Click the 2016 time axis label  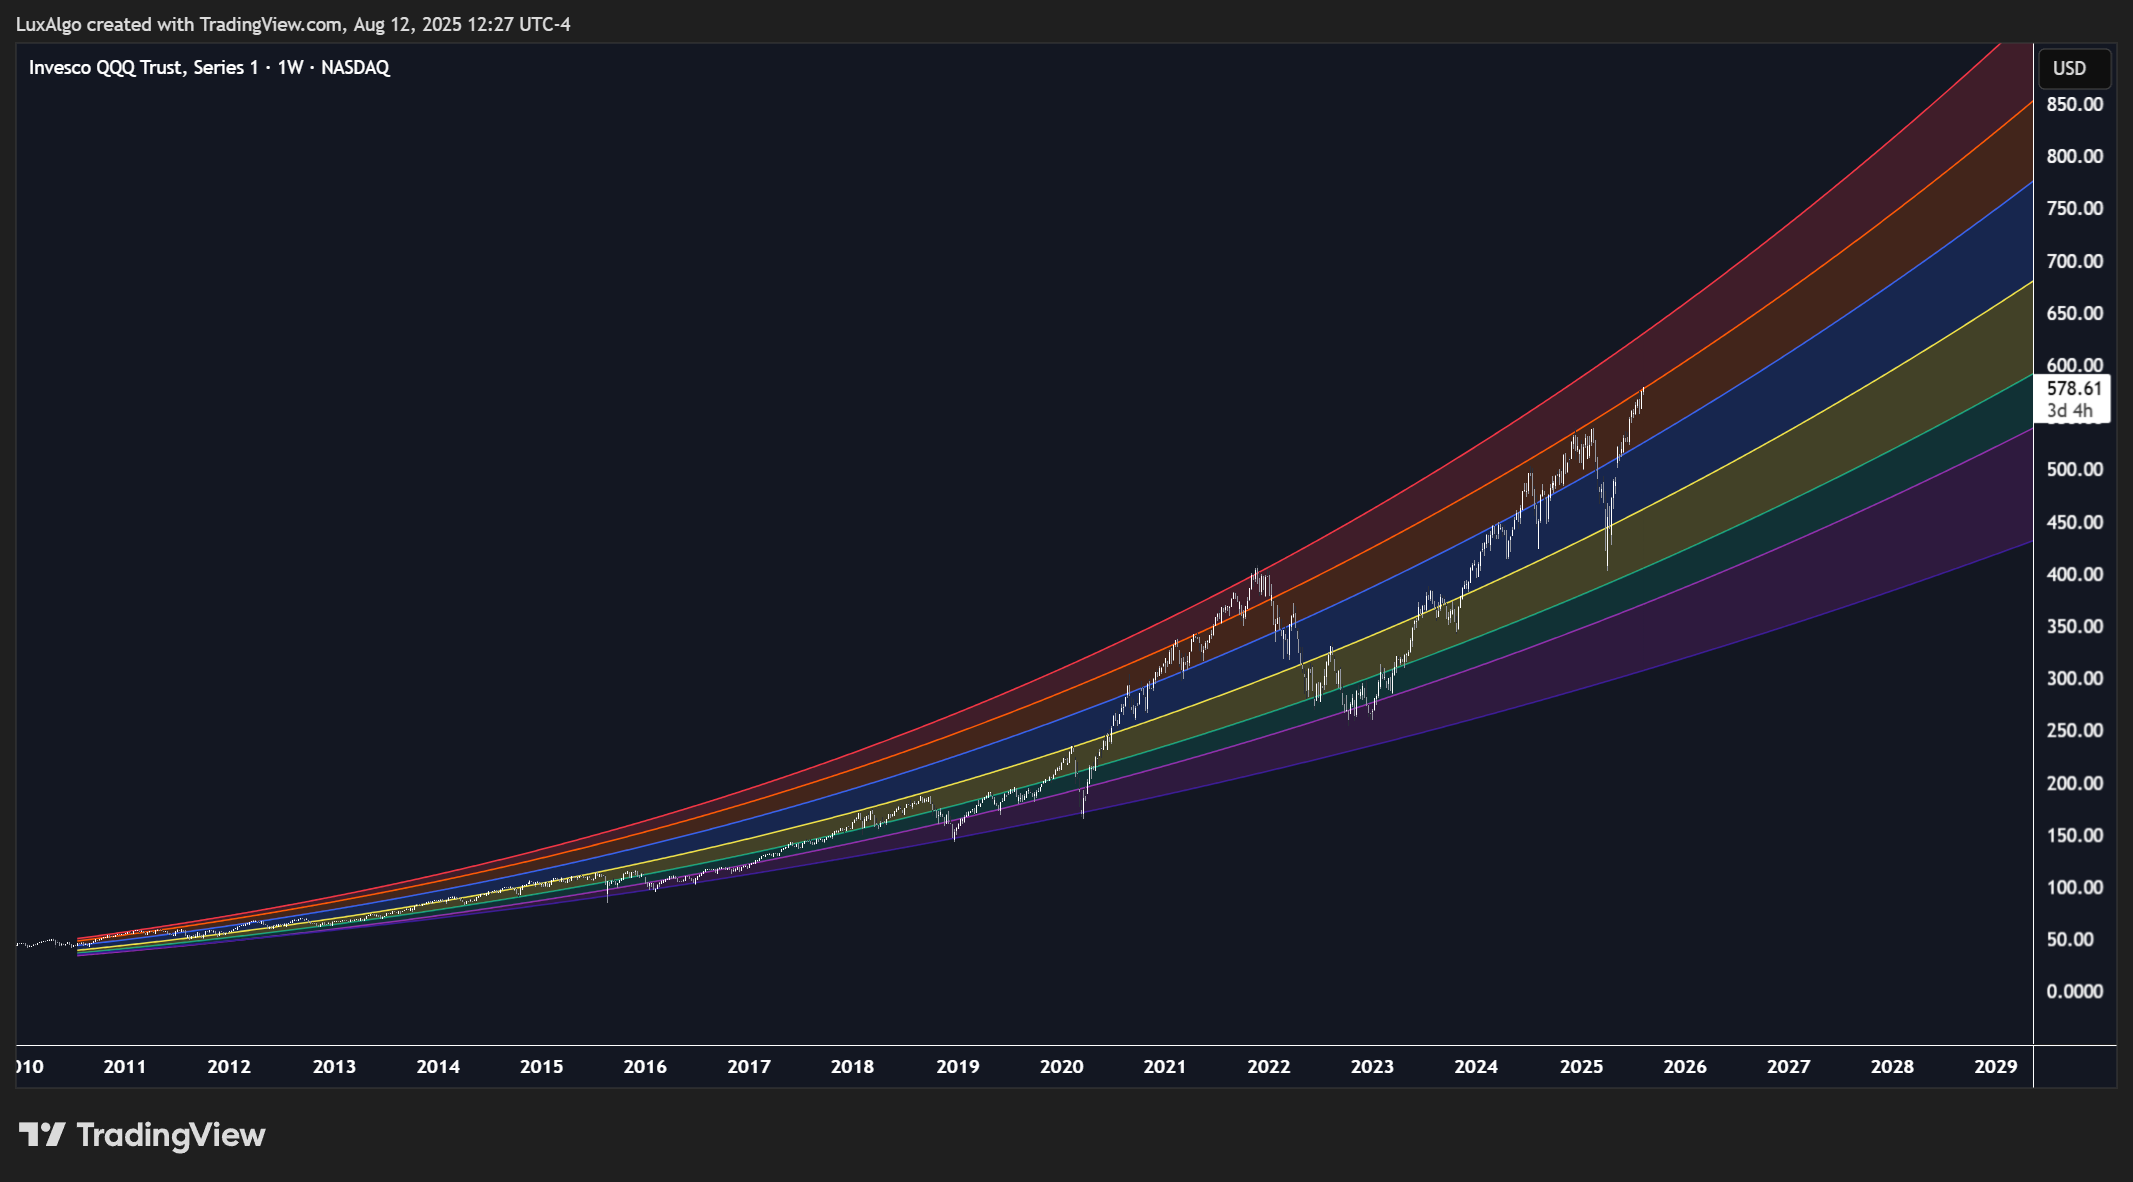[x=645, y=1066]
